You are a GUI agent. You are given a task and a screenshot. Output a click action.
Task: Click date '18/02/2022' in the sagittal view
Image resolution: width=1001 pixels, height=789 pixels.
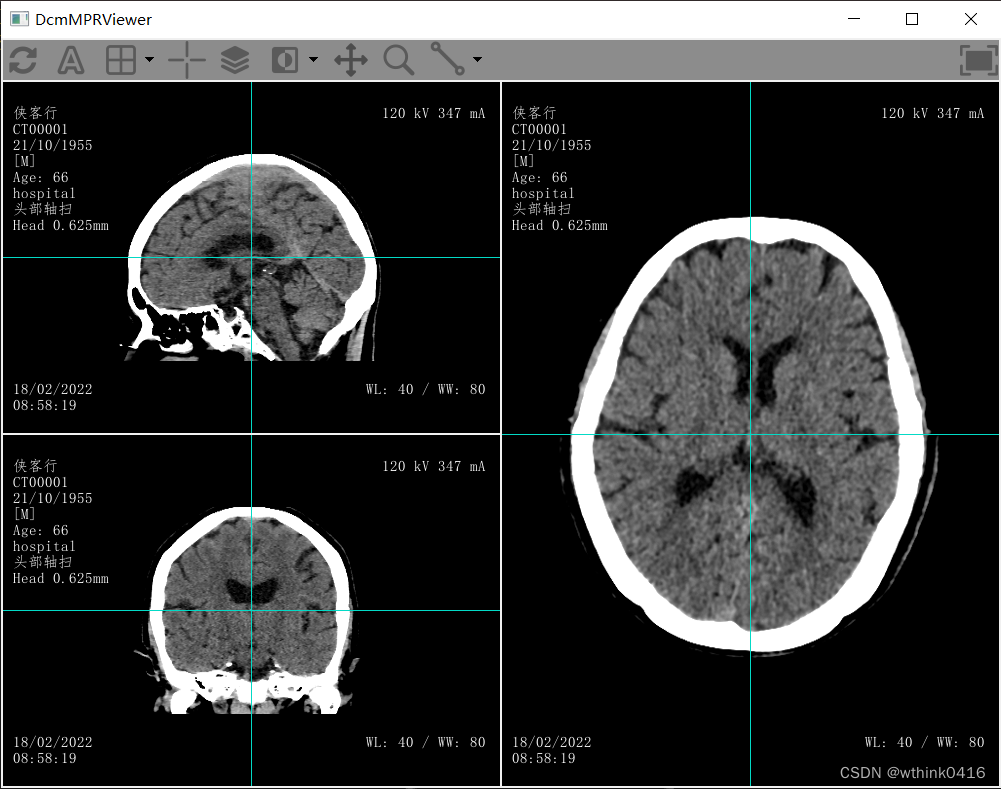(52, 389)
